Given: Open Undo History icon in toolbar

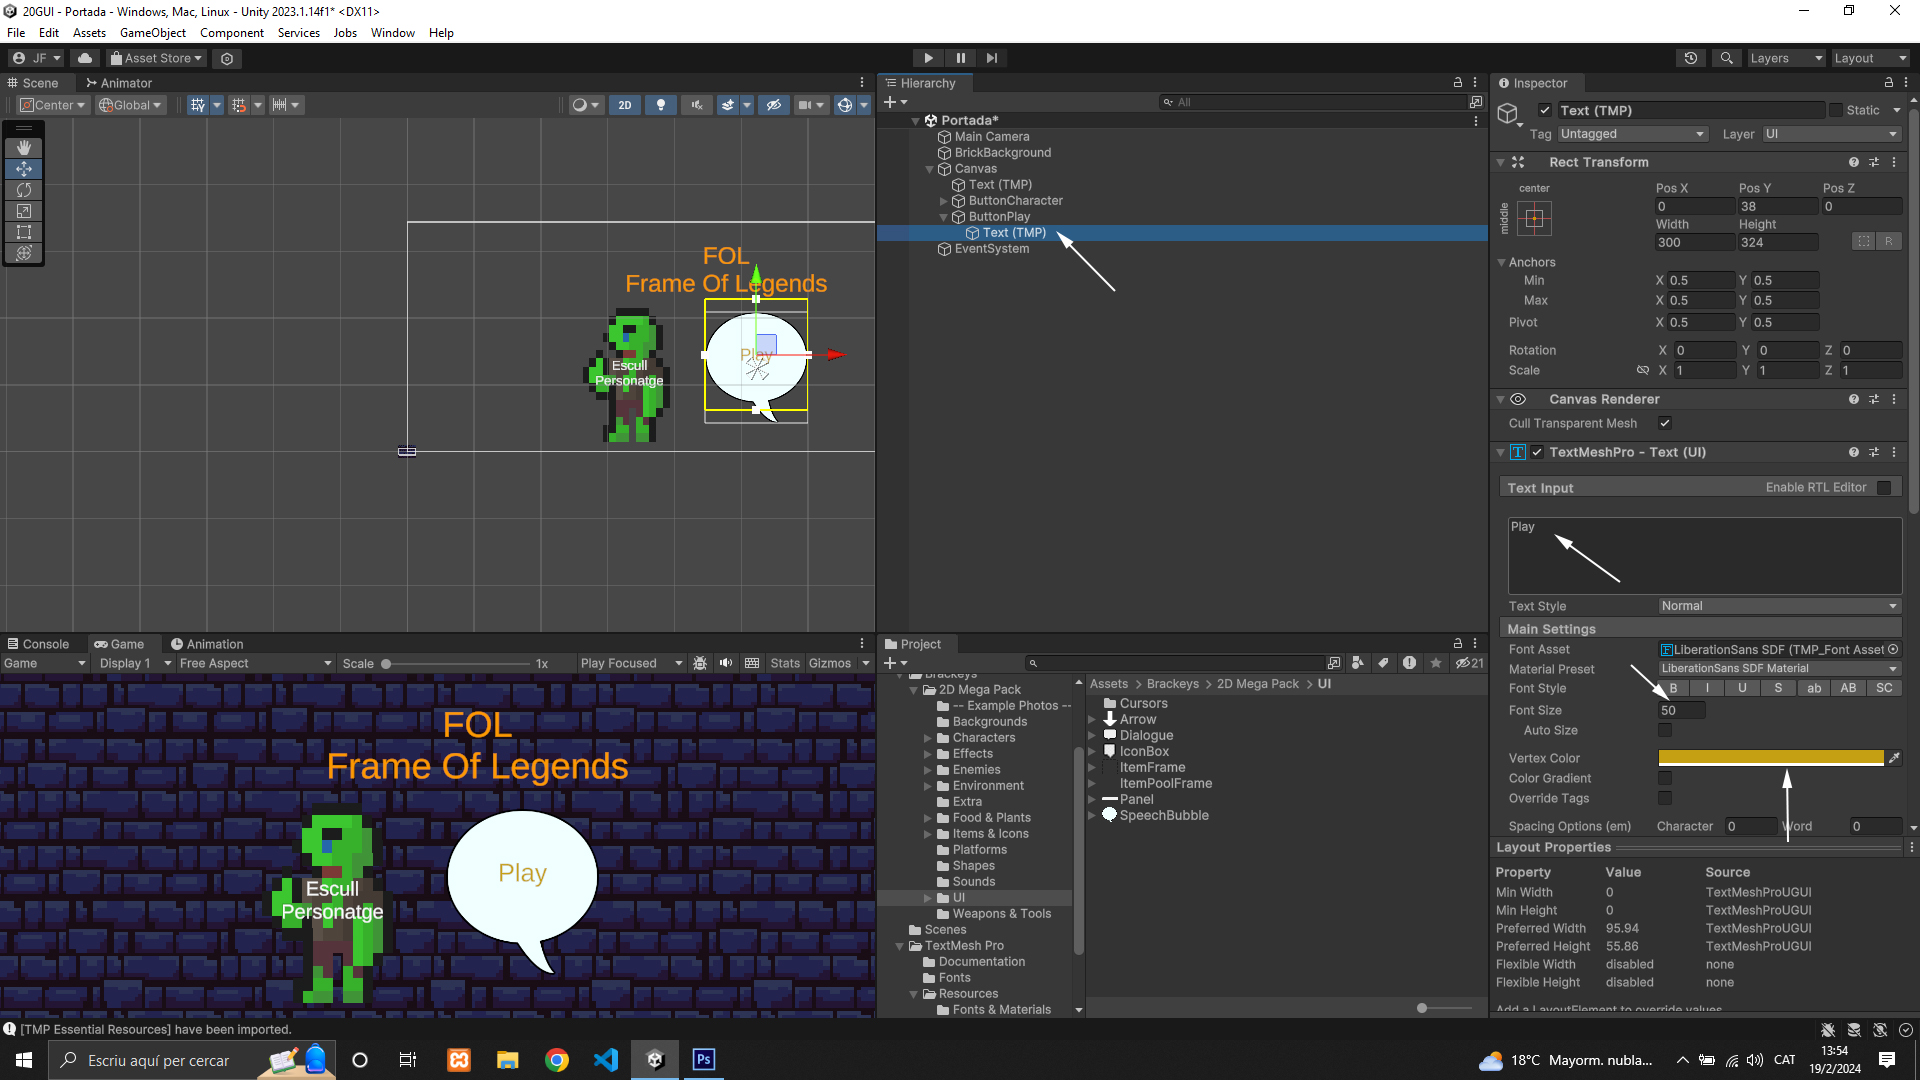Looking at the screenshot, I should [x=1691, y=58].
